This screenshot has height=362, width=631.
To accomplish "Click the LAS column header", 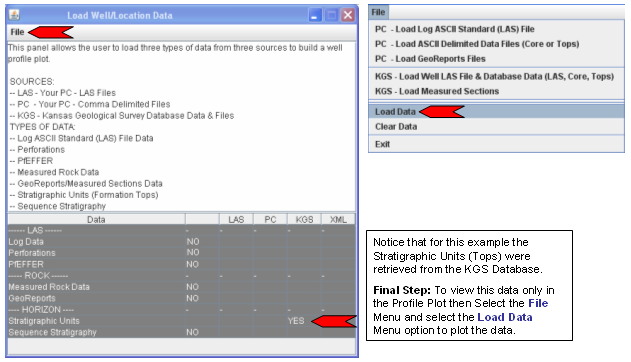I will (x=236, y=219).
